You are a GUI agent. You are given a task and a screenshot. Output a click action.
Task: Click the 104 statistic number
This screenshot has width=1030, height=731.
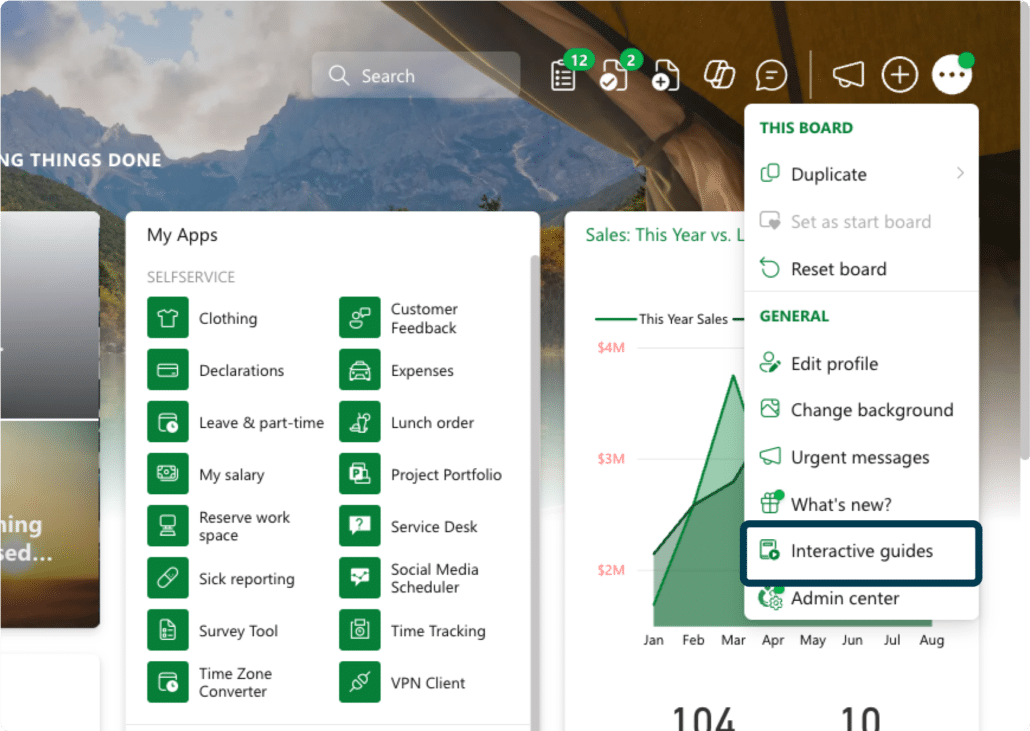[x=704, y=719]
